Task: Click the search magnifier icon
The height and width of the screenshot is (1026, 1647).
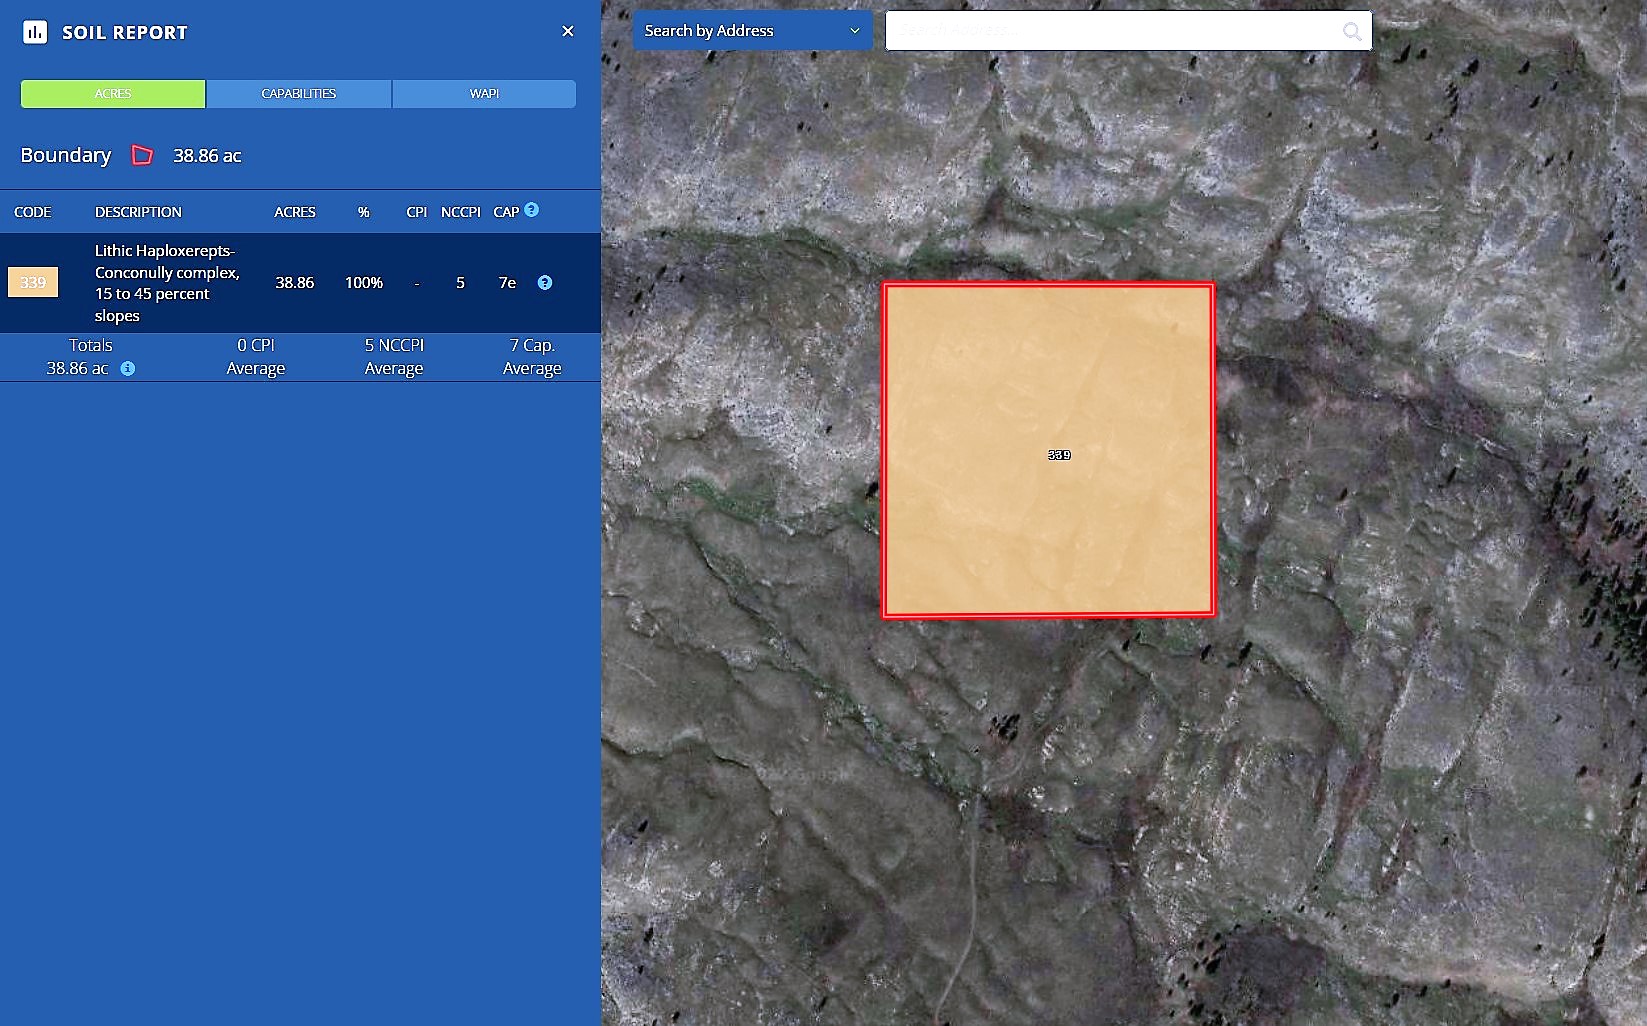Action: (1352, 31)
